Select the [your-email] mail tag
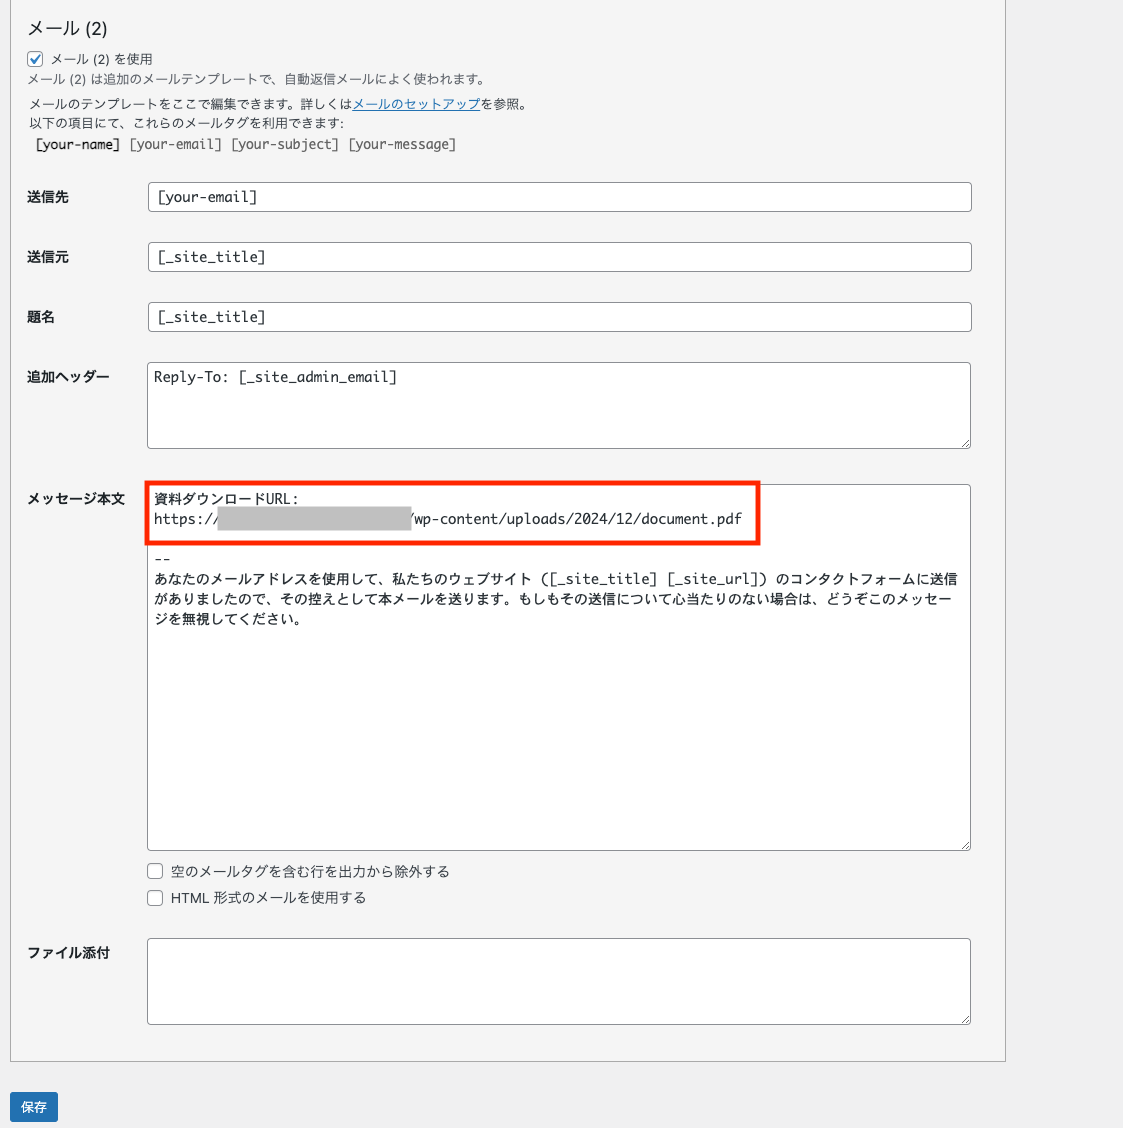 point(176,145)
